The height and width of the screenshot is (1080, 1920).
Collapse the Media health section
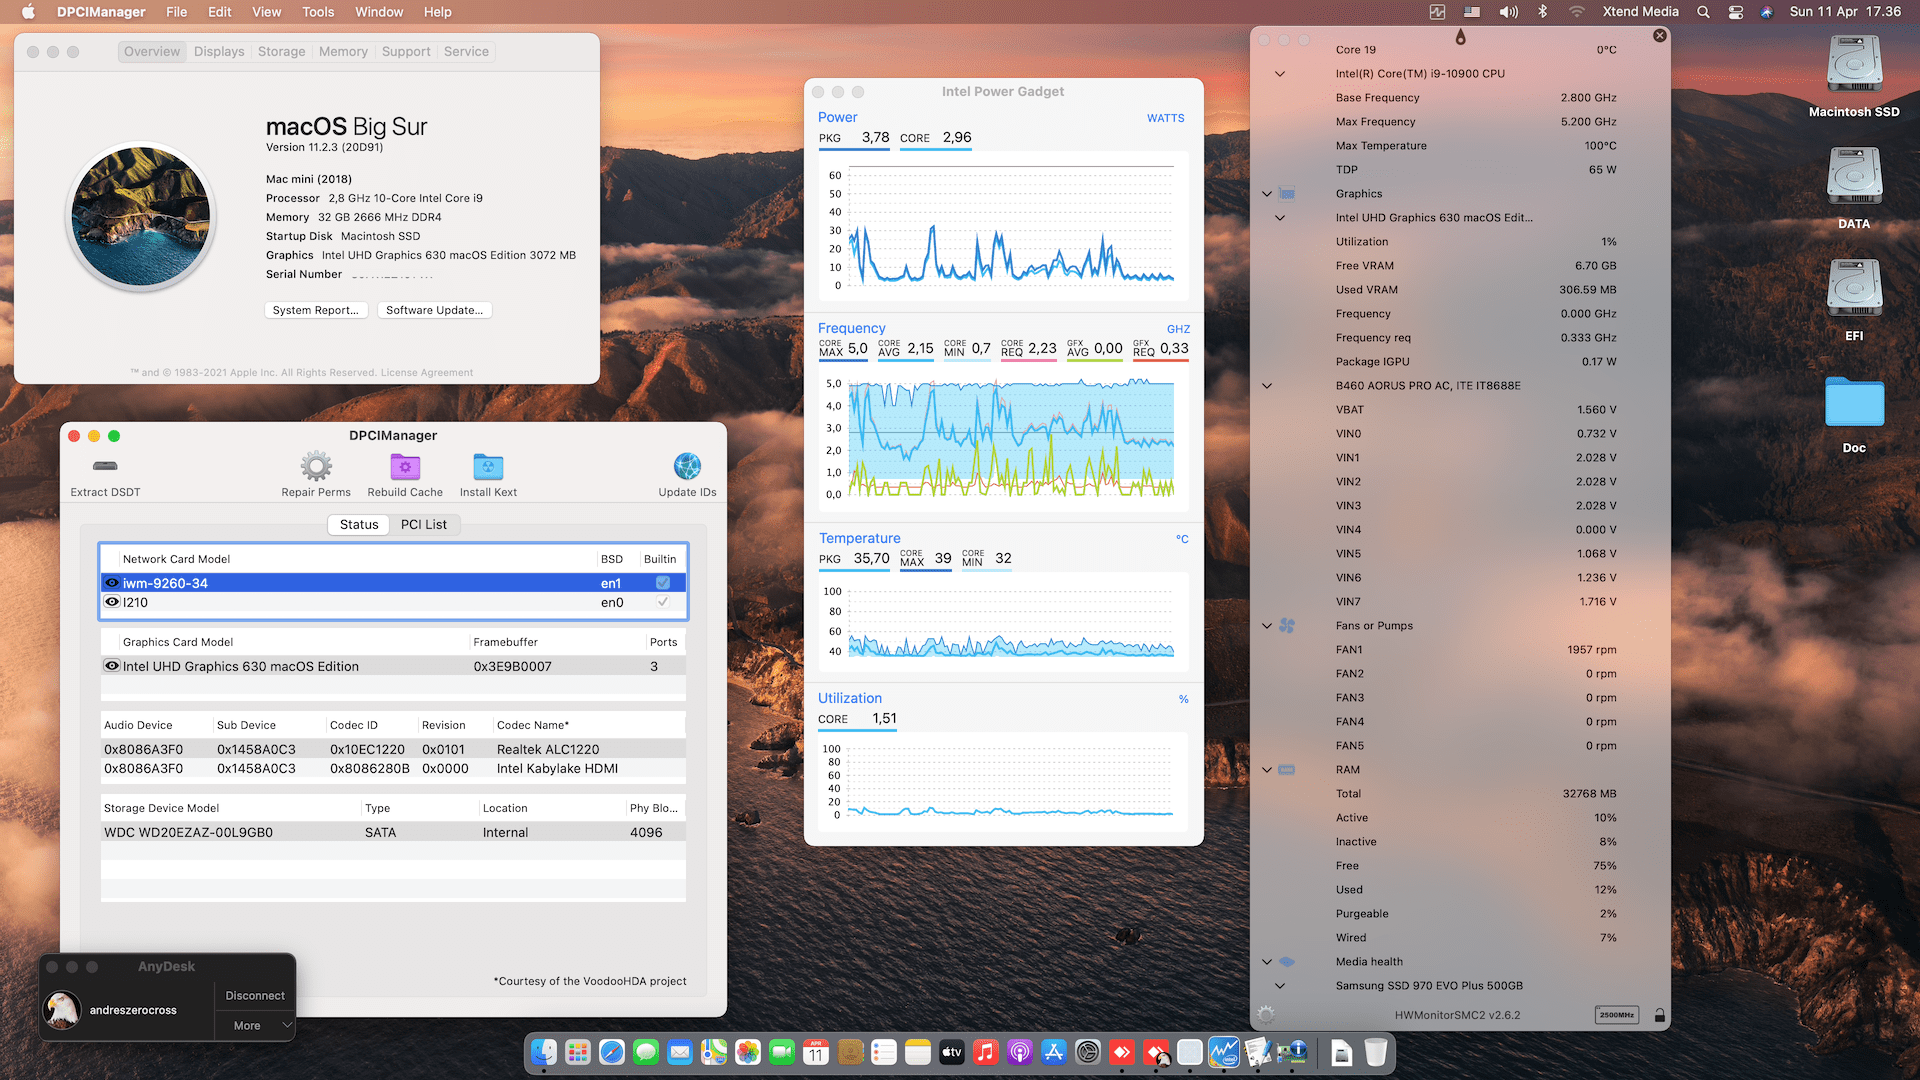pos(1267,962)
